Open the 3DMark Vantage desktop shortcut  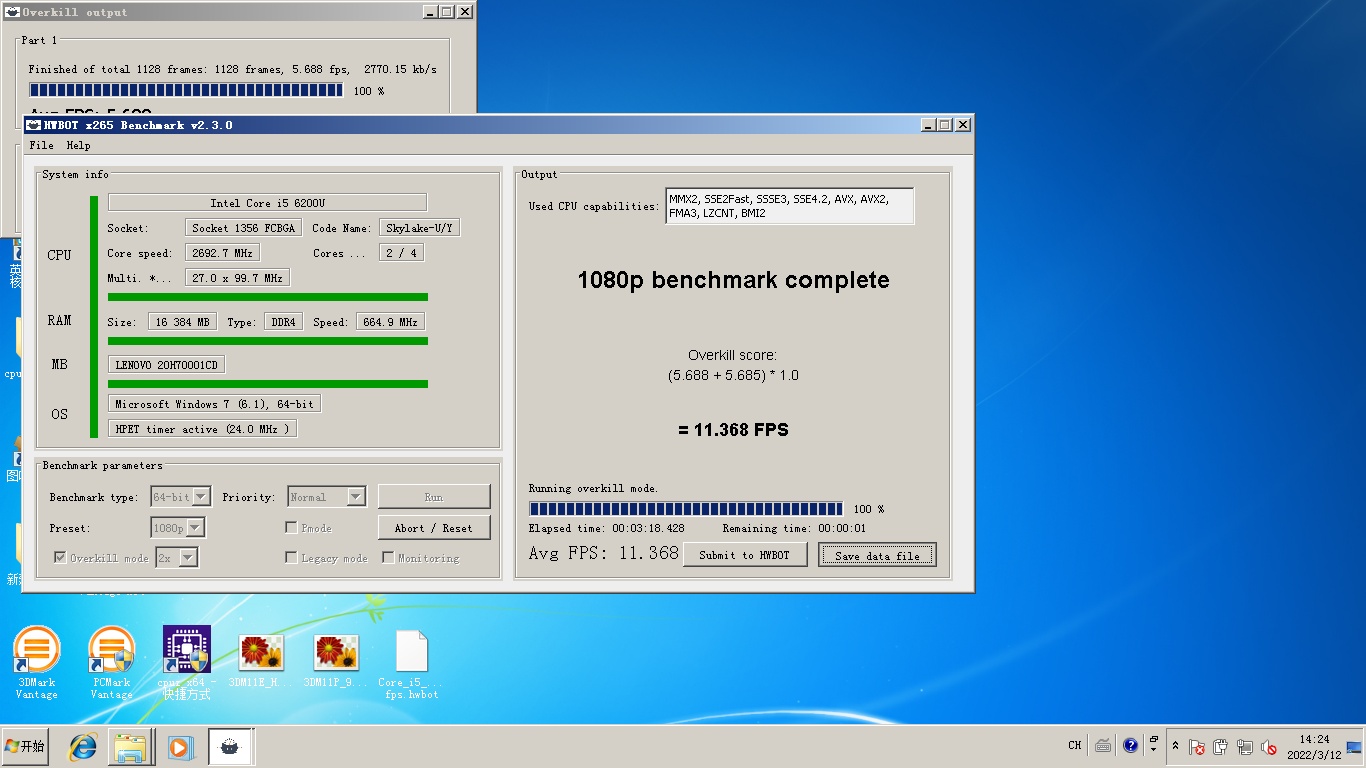[x=37, y=663]
